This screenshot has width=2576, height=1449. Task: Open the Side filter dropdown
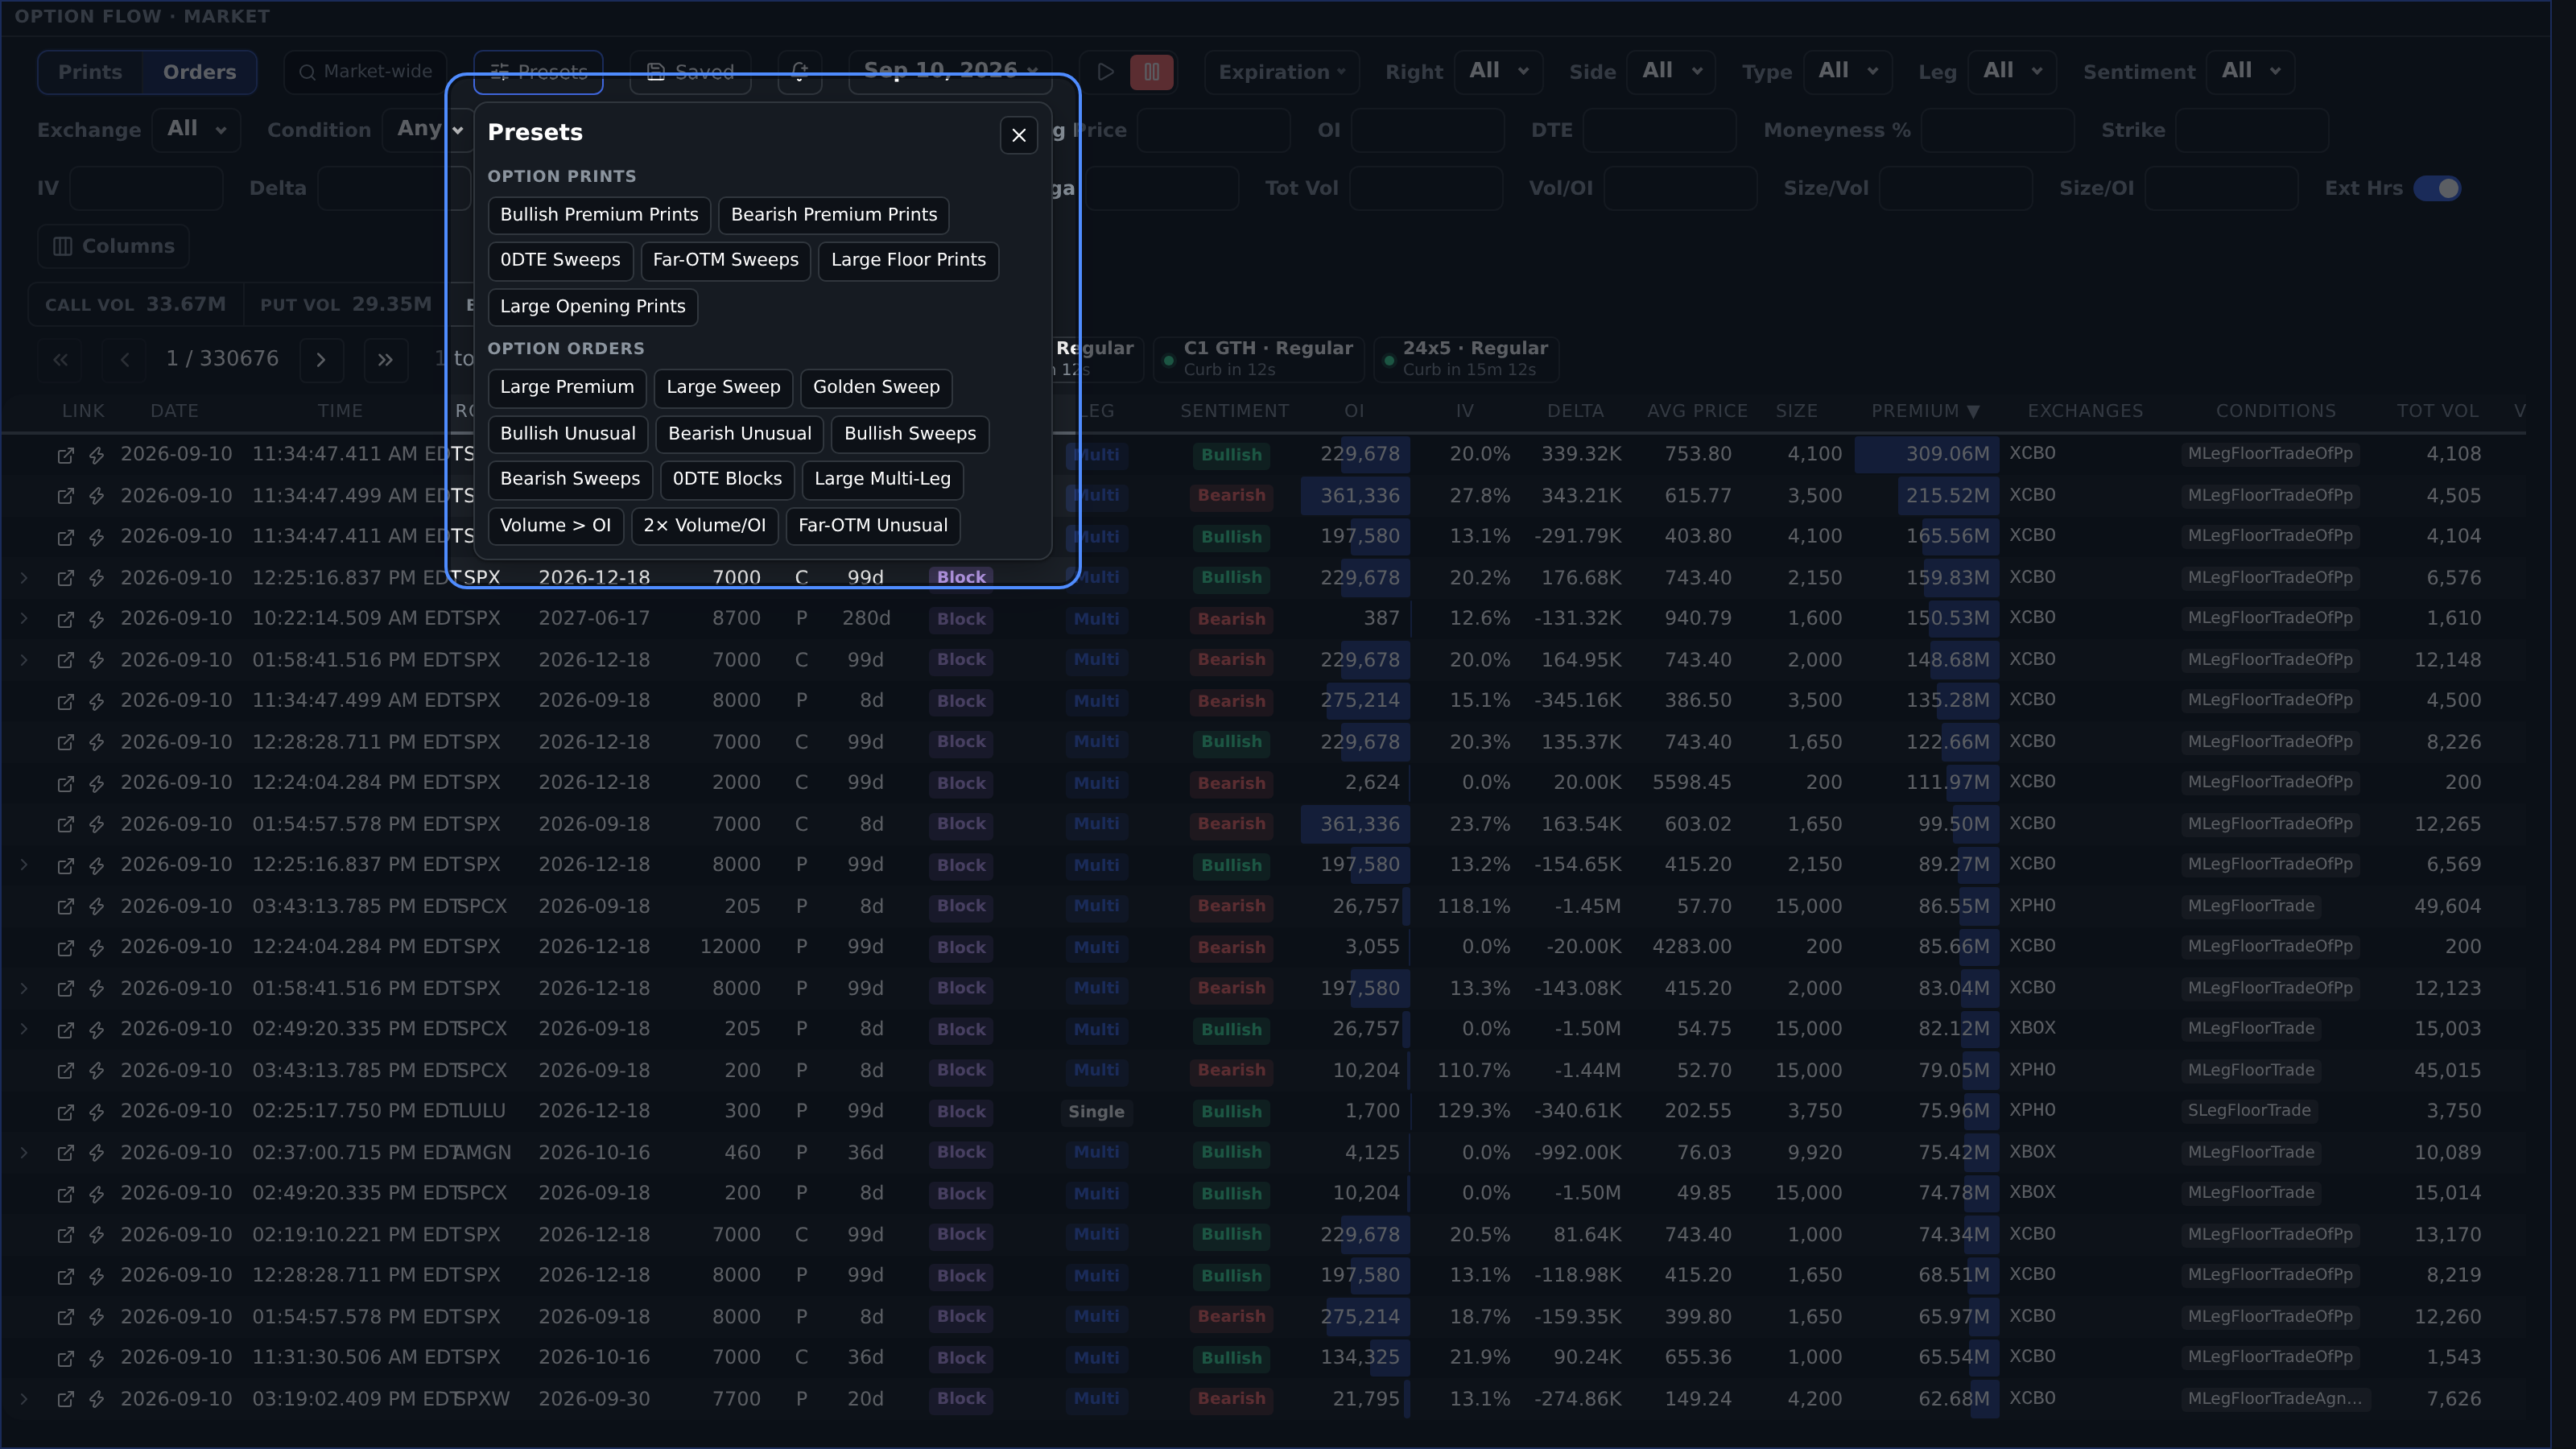[1671, 72]
